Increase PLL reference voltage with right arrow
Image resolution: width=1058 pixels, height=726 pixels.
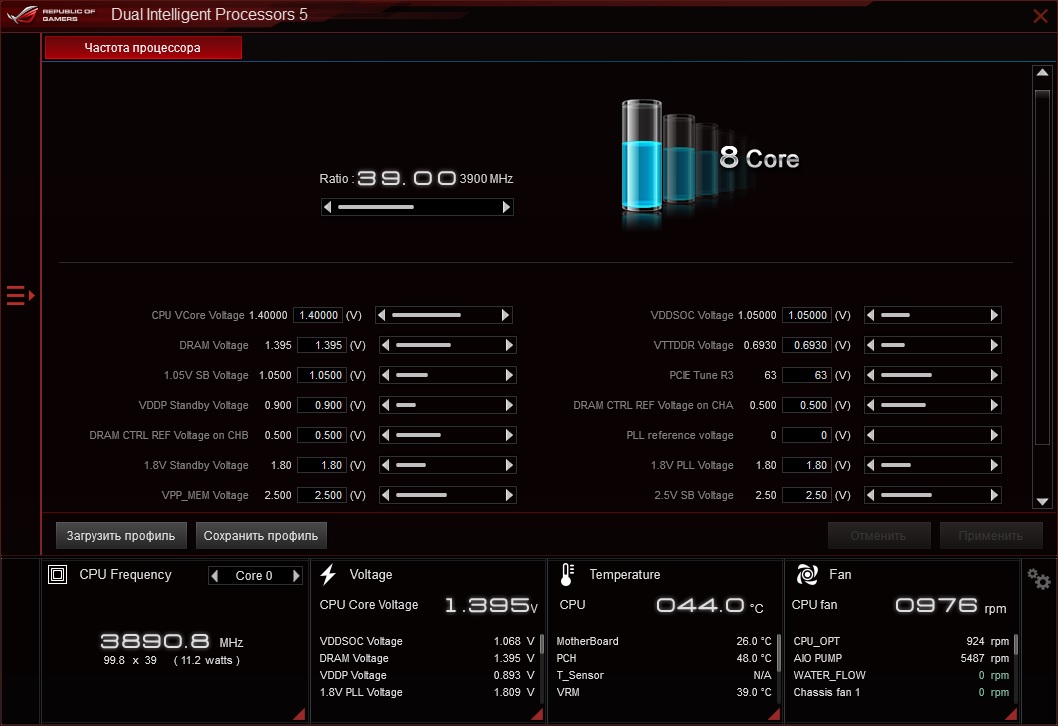994,435
